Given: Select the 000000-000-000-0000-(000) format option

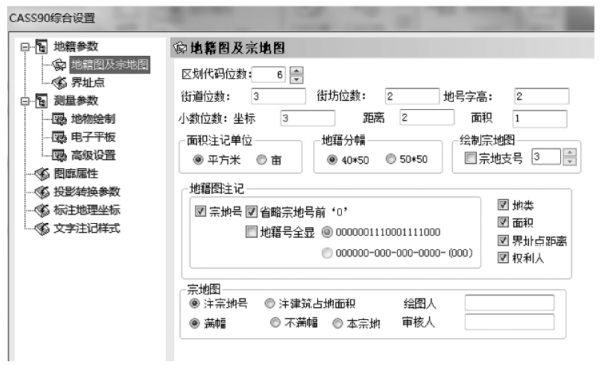Looking at the screenshot, I should coord(327,253).
